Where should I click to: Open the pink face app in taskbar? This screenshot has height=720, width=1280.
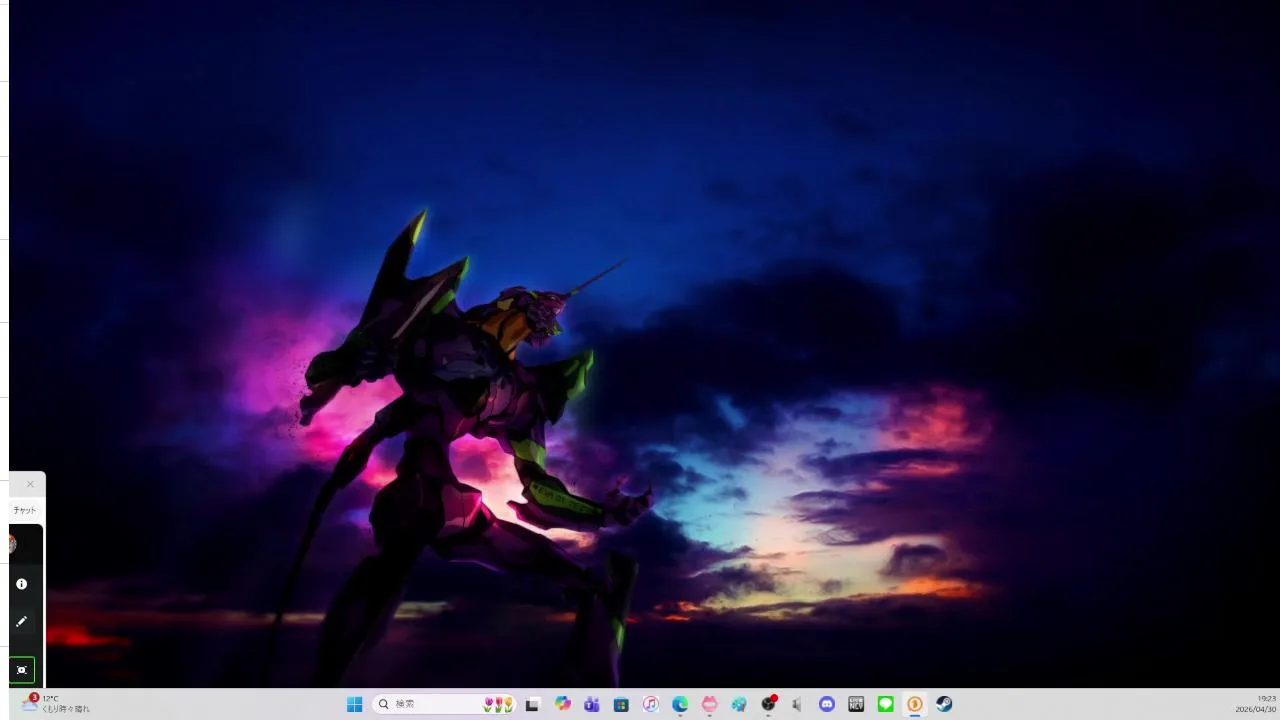(x=710, y=704)
